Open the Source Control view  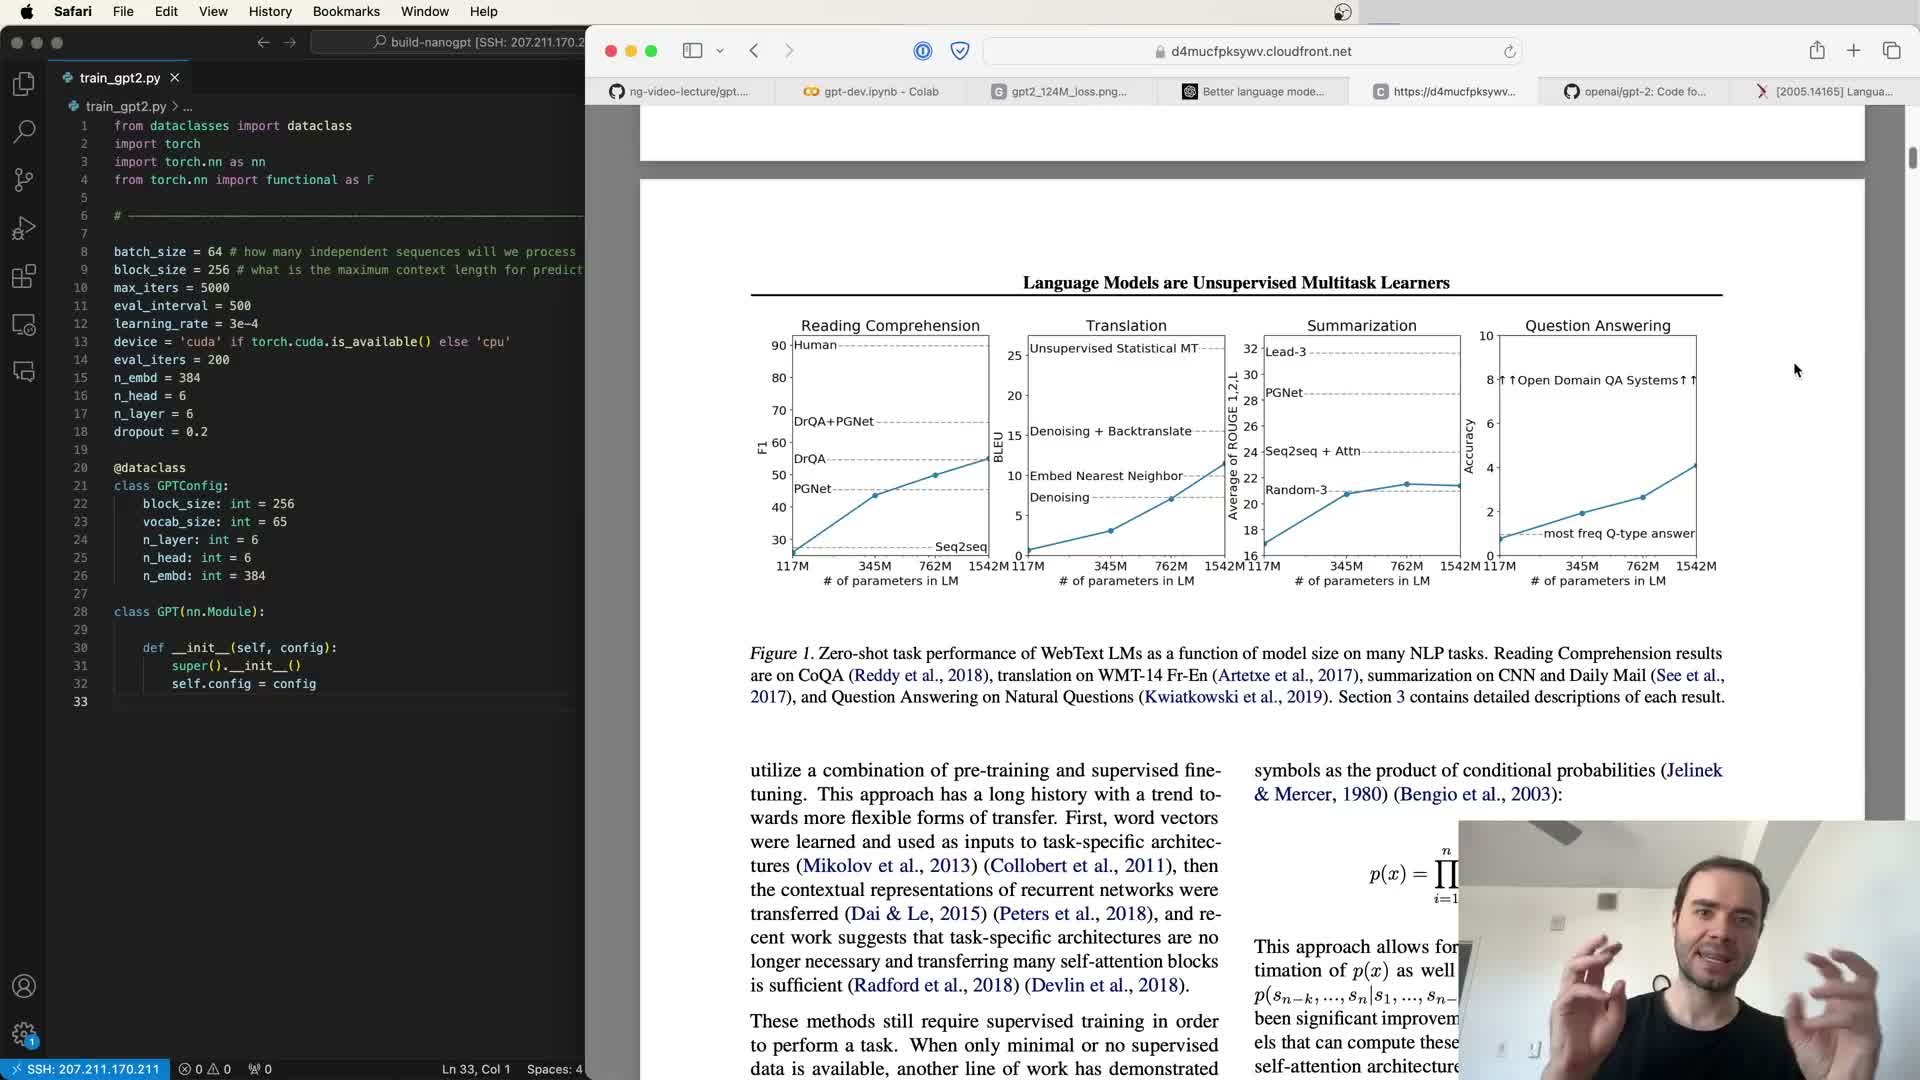pos(24,180)
